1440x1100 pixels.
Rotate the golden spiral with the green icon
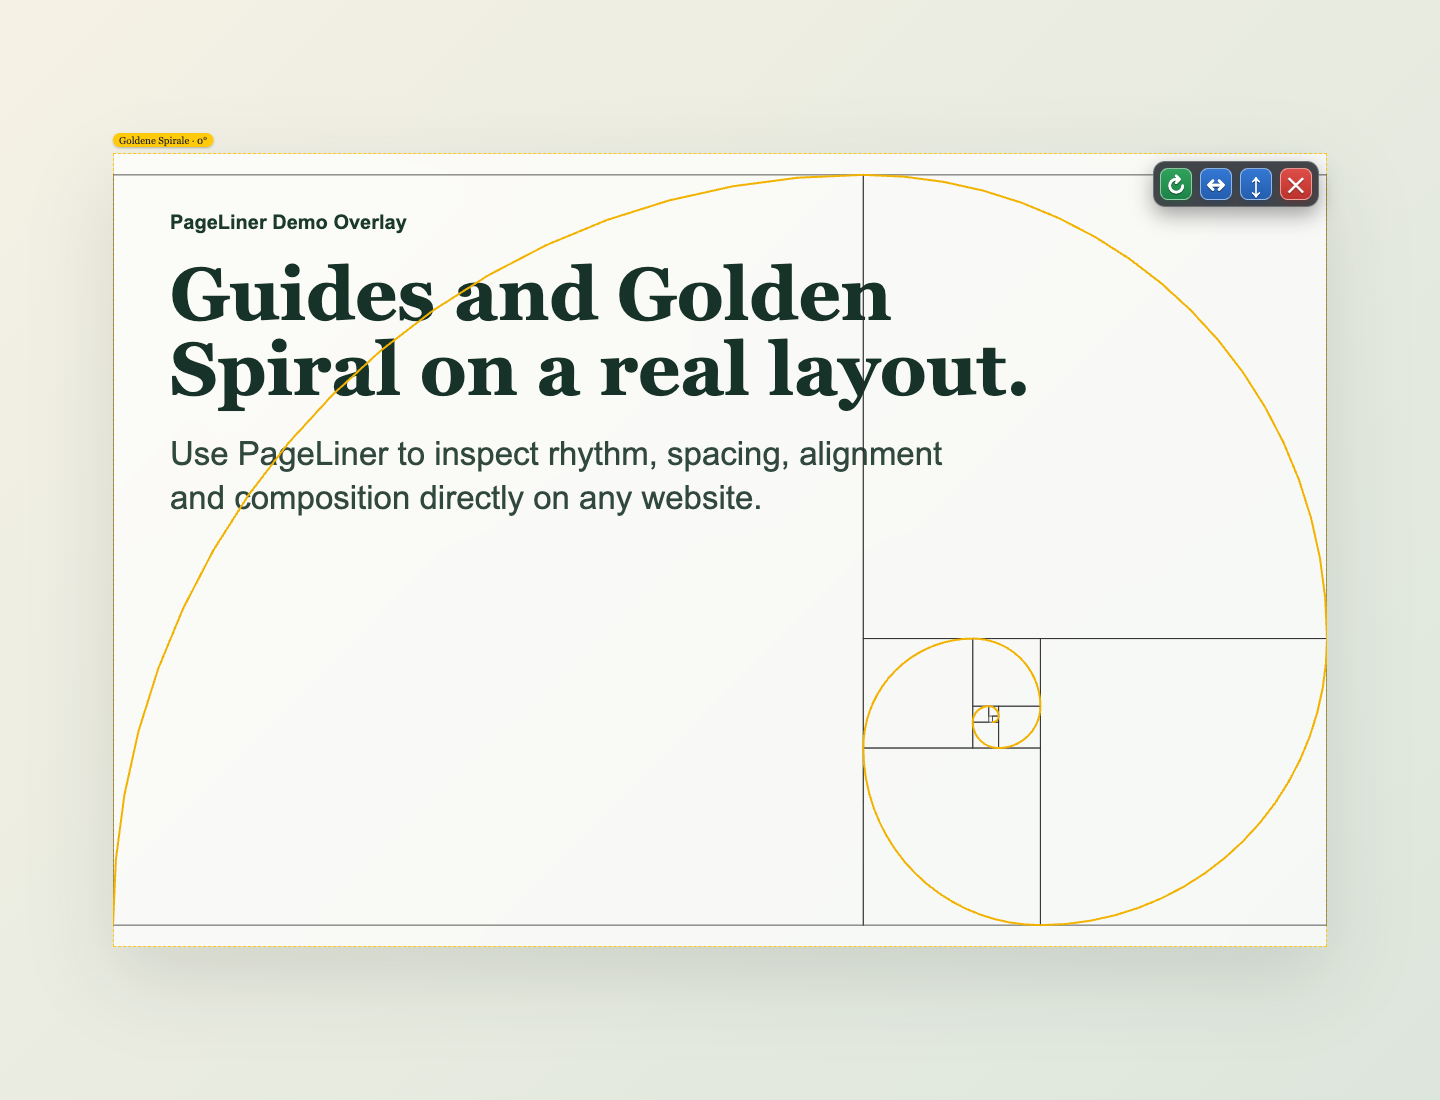[1176, 184]
